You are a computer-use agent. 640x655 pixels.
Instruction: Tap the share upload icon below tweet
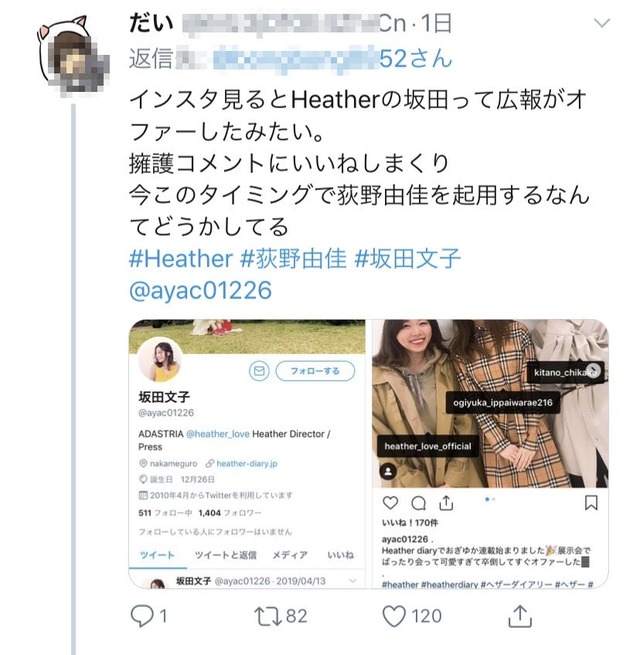(520, 616)
